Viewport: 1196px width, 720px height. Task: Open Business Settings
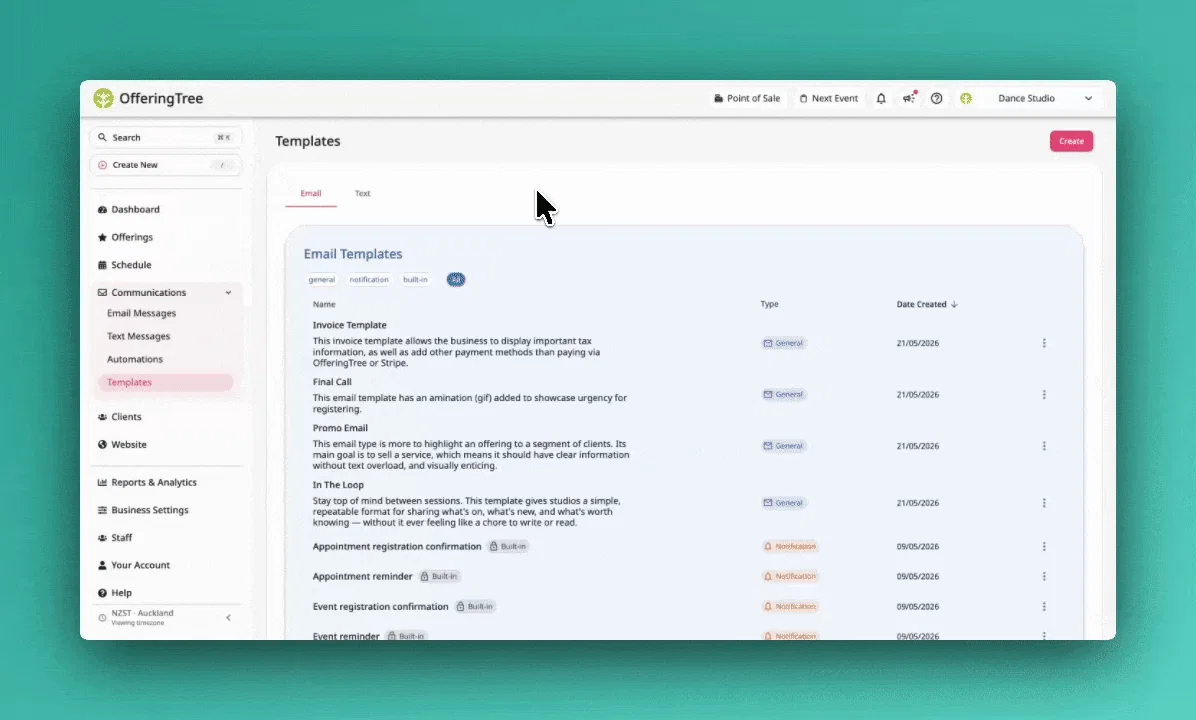click(x=150, y=509)
